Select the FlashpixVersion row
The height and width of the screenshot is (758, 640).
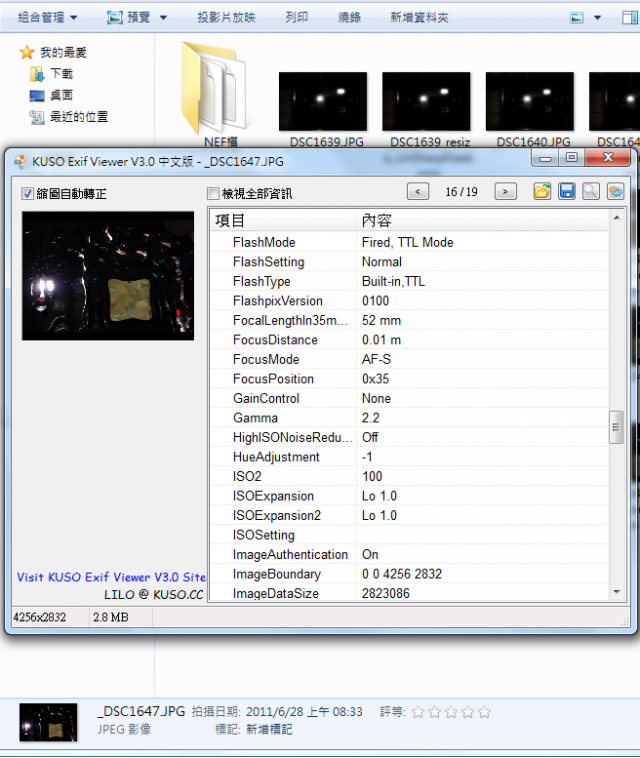pyautogui.click(x=409, y=301)
